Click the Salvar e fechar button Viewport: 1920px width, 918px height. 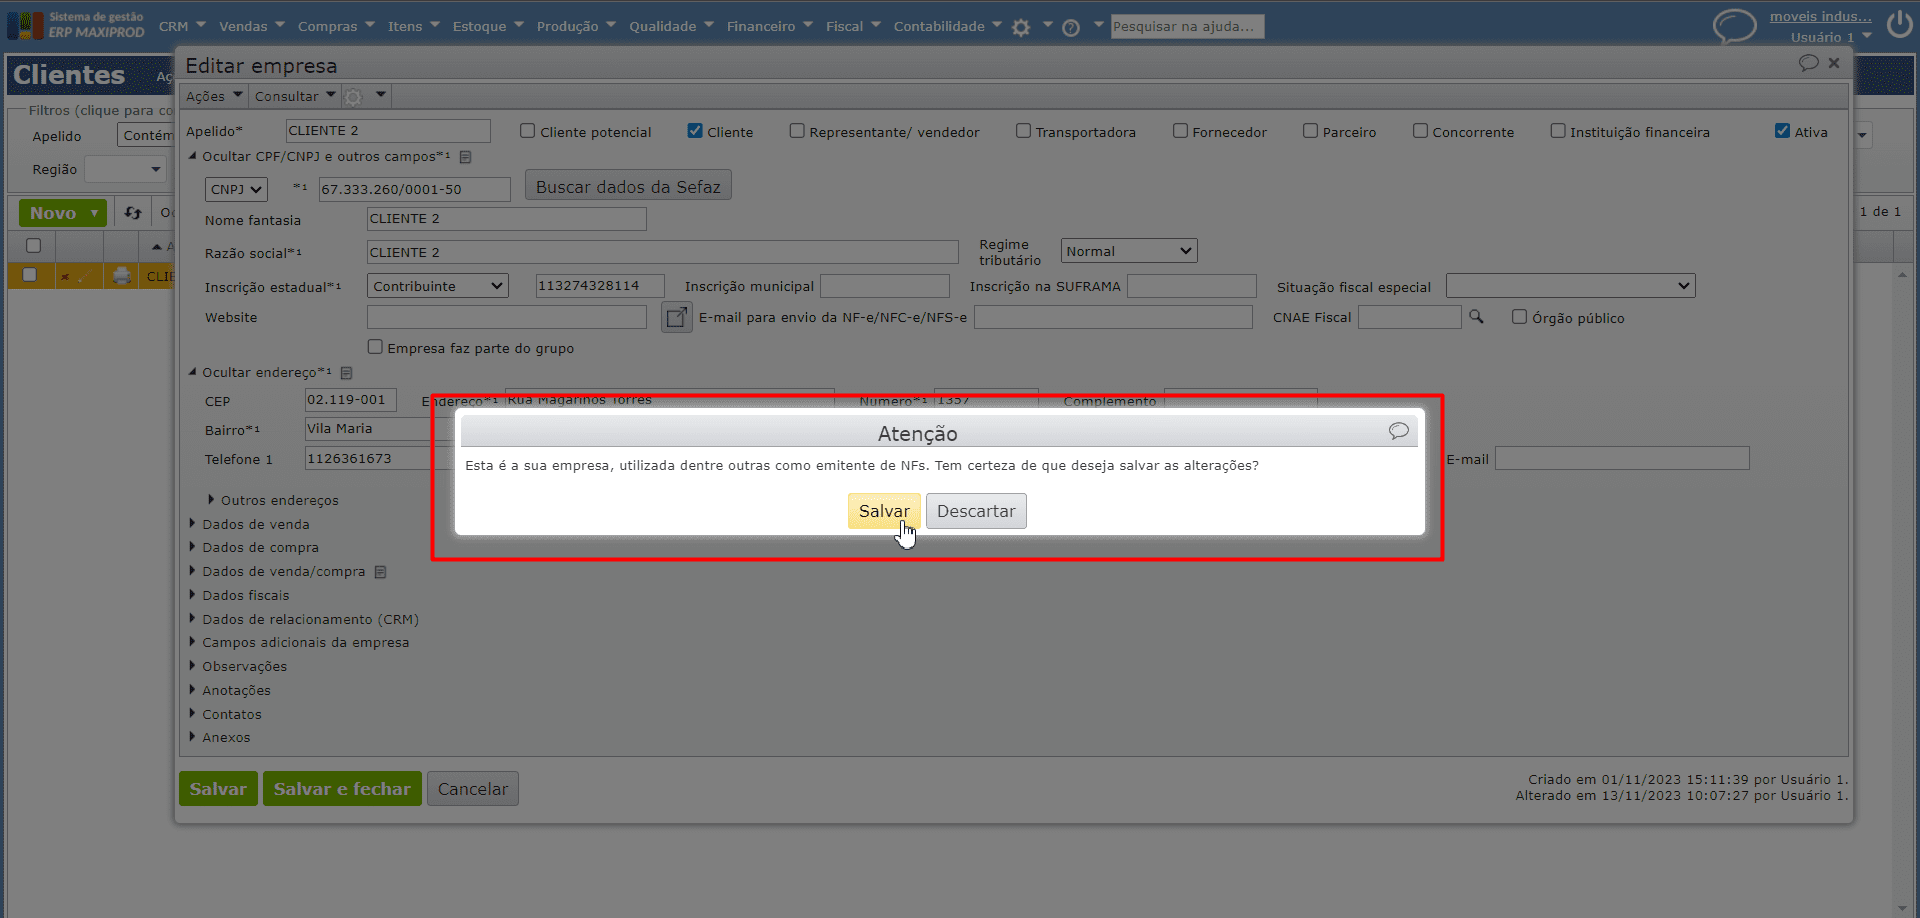pyautogui.click(x=342, y=789)
